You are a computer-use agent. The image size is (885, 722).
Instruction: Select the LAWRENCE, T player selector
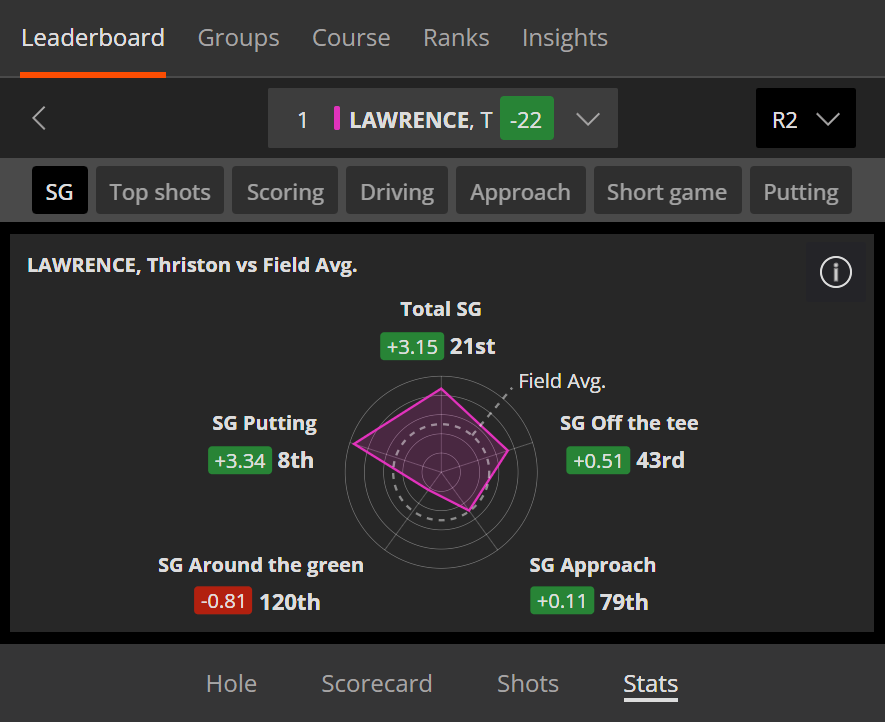[420, 120]
